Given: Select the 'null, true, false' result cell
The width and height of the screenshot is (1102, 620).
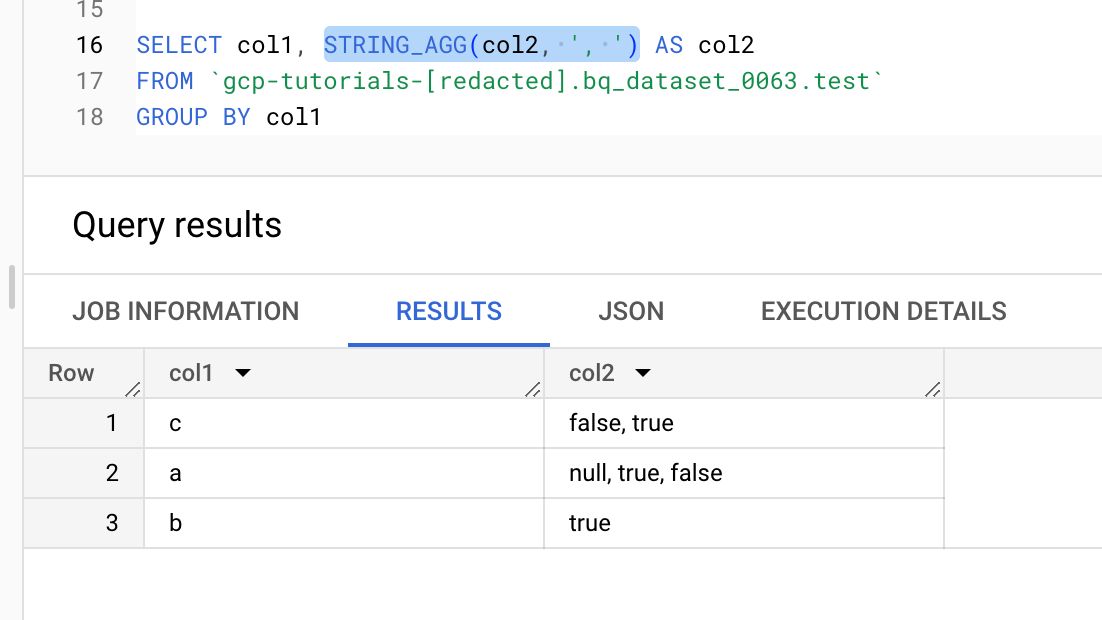Looking at the screenshot, I should pyautogui.click(x=744, y=473).
